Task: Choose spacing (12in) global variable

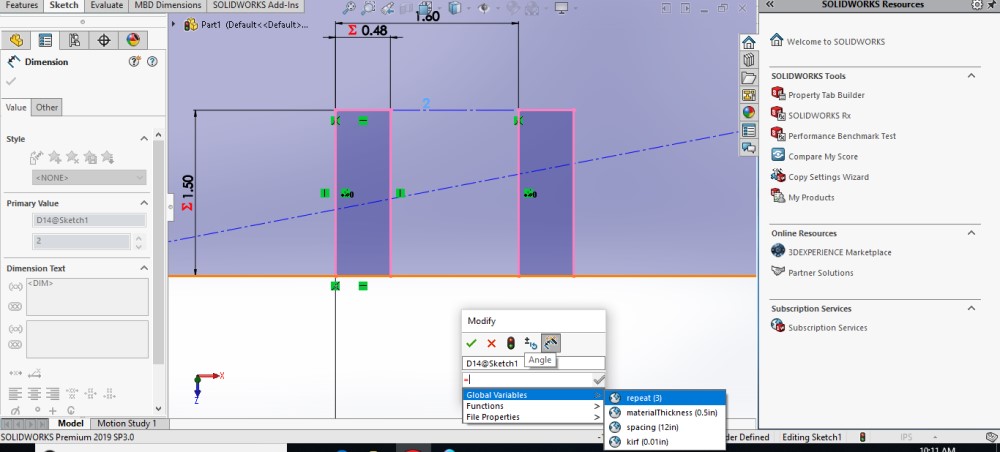Action: 665,427
